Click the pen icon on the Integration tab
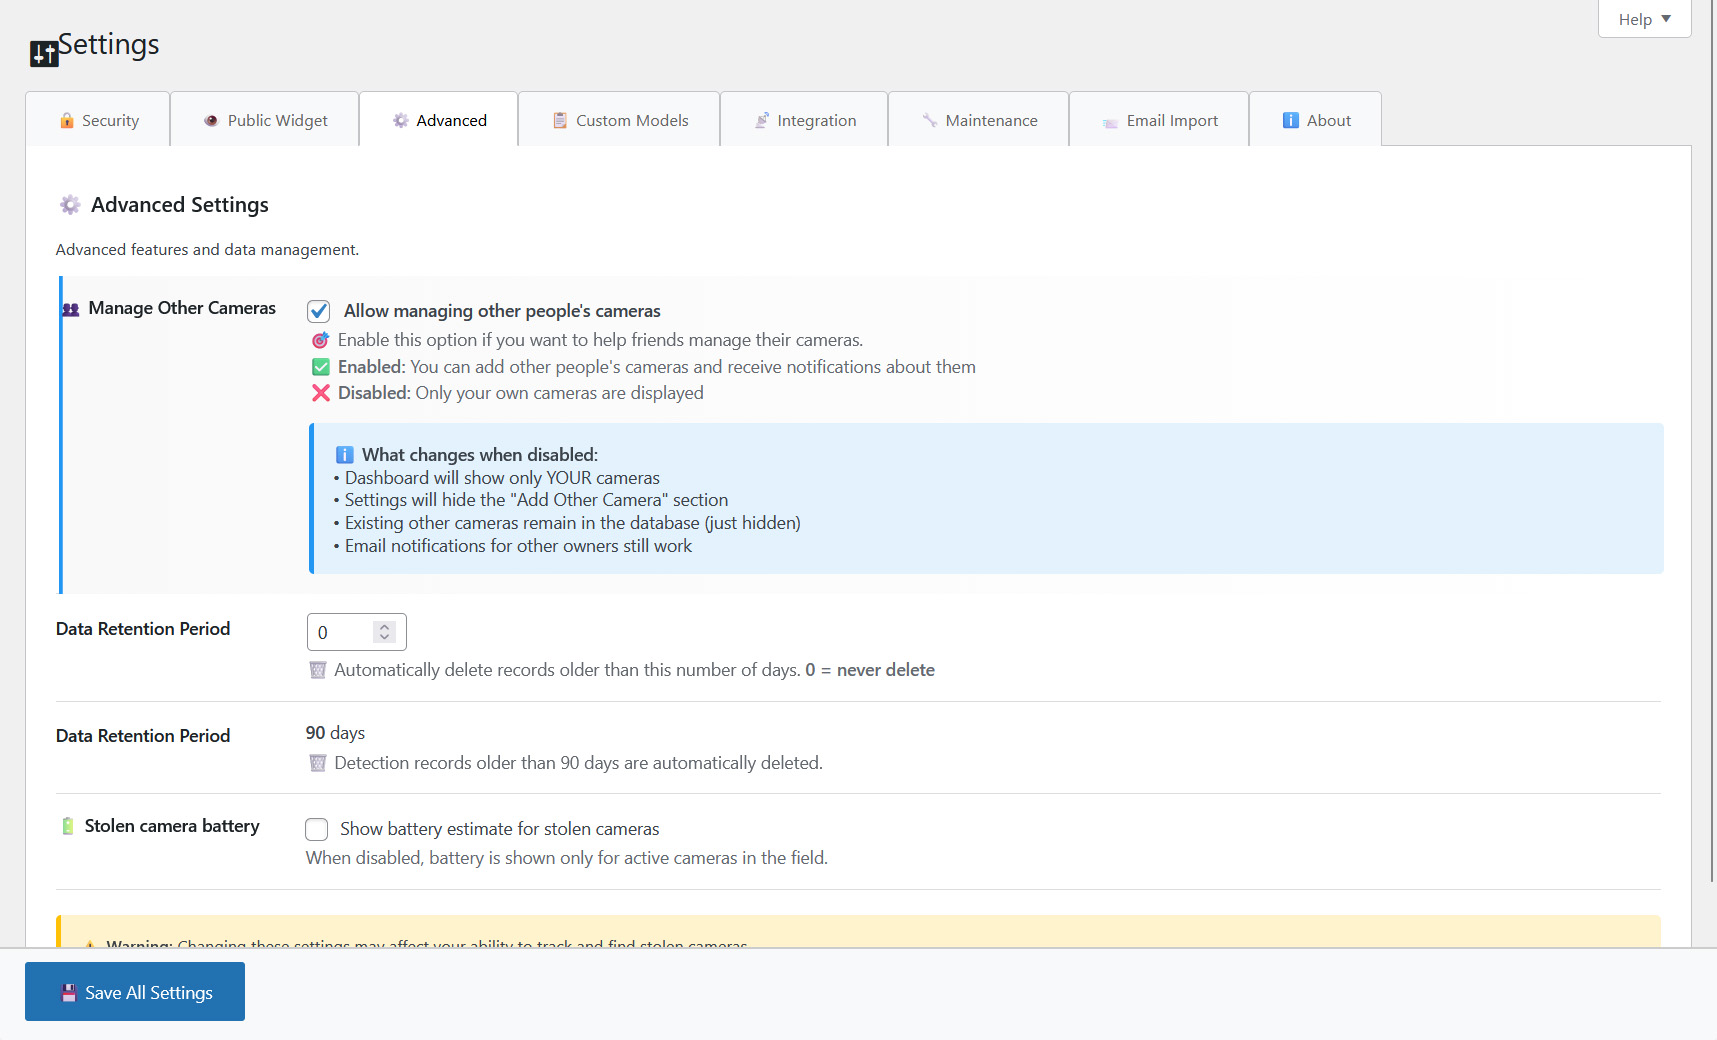Image resolution: width=1717 pixels, height=1040 pixels. (x=761, y=119)
